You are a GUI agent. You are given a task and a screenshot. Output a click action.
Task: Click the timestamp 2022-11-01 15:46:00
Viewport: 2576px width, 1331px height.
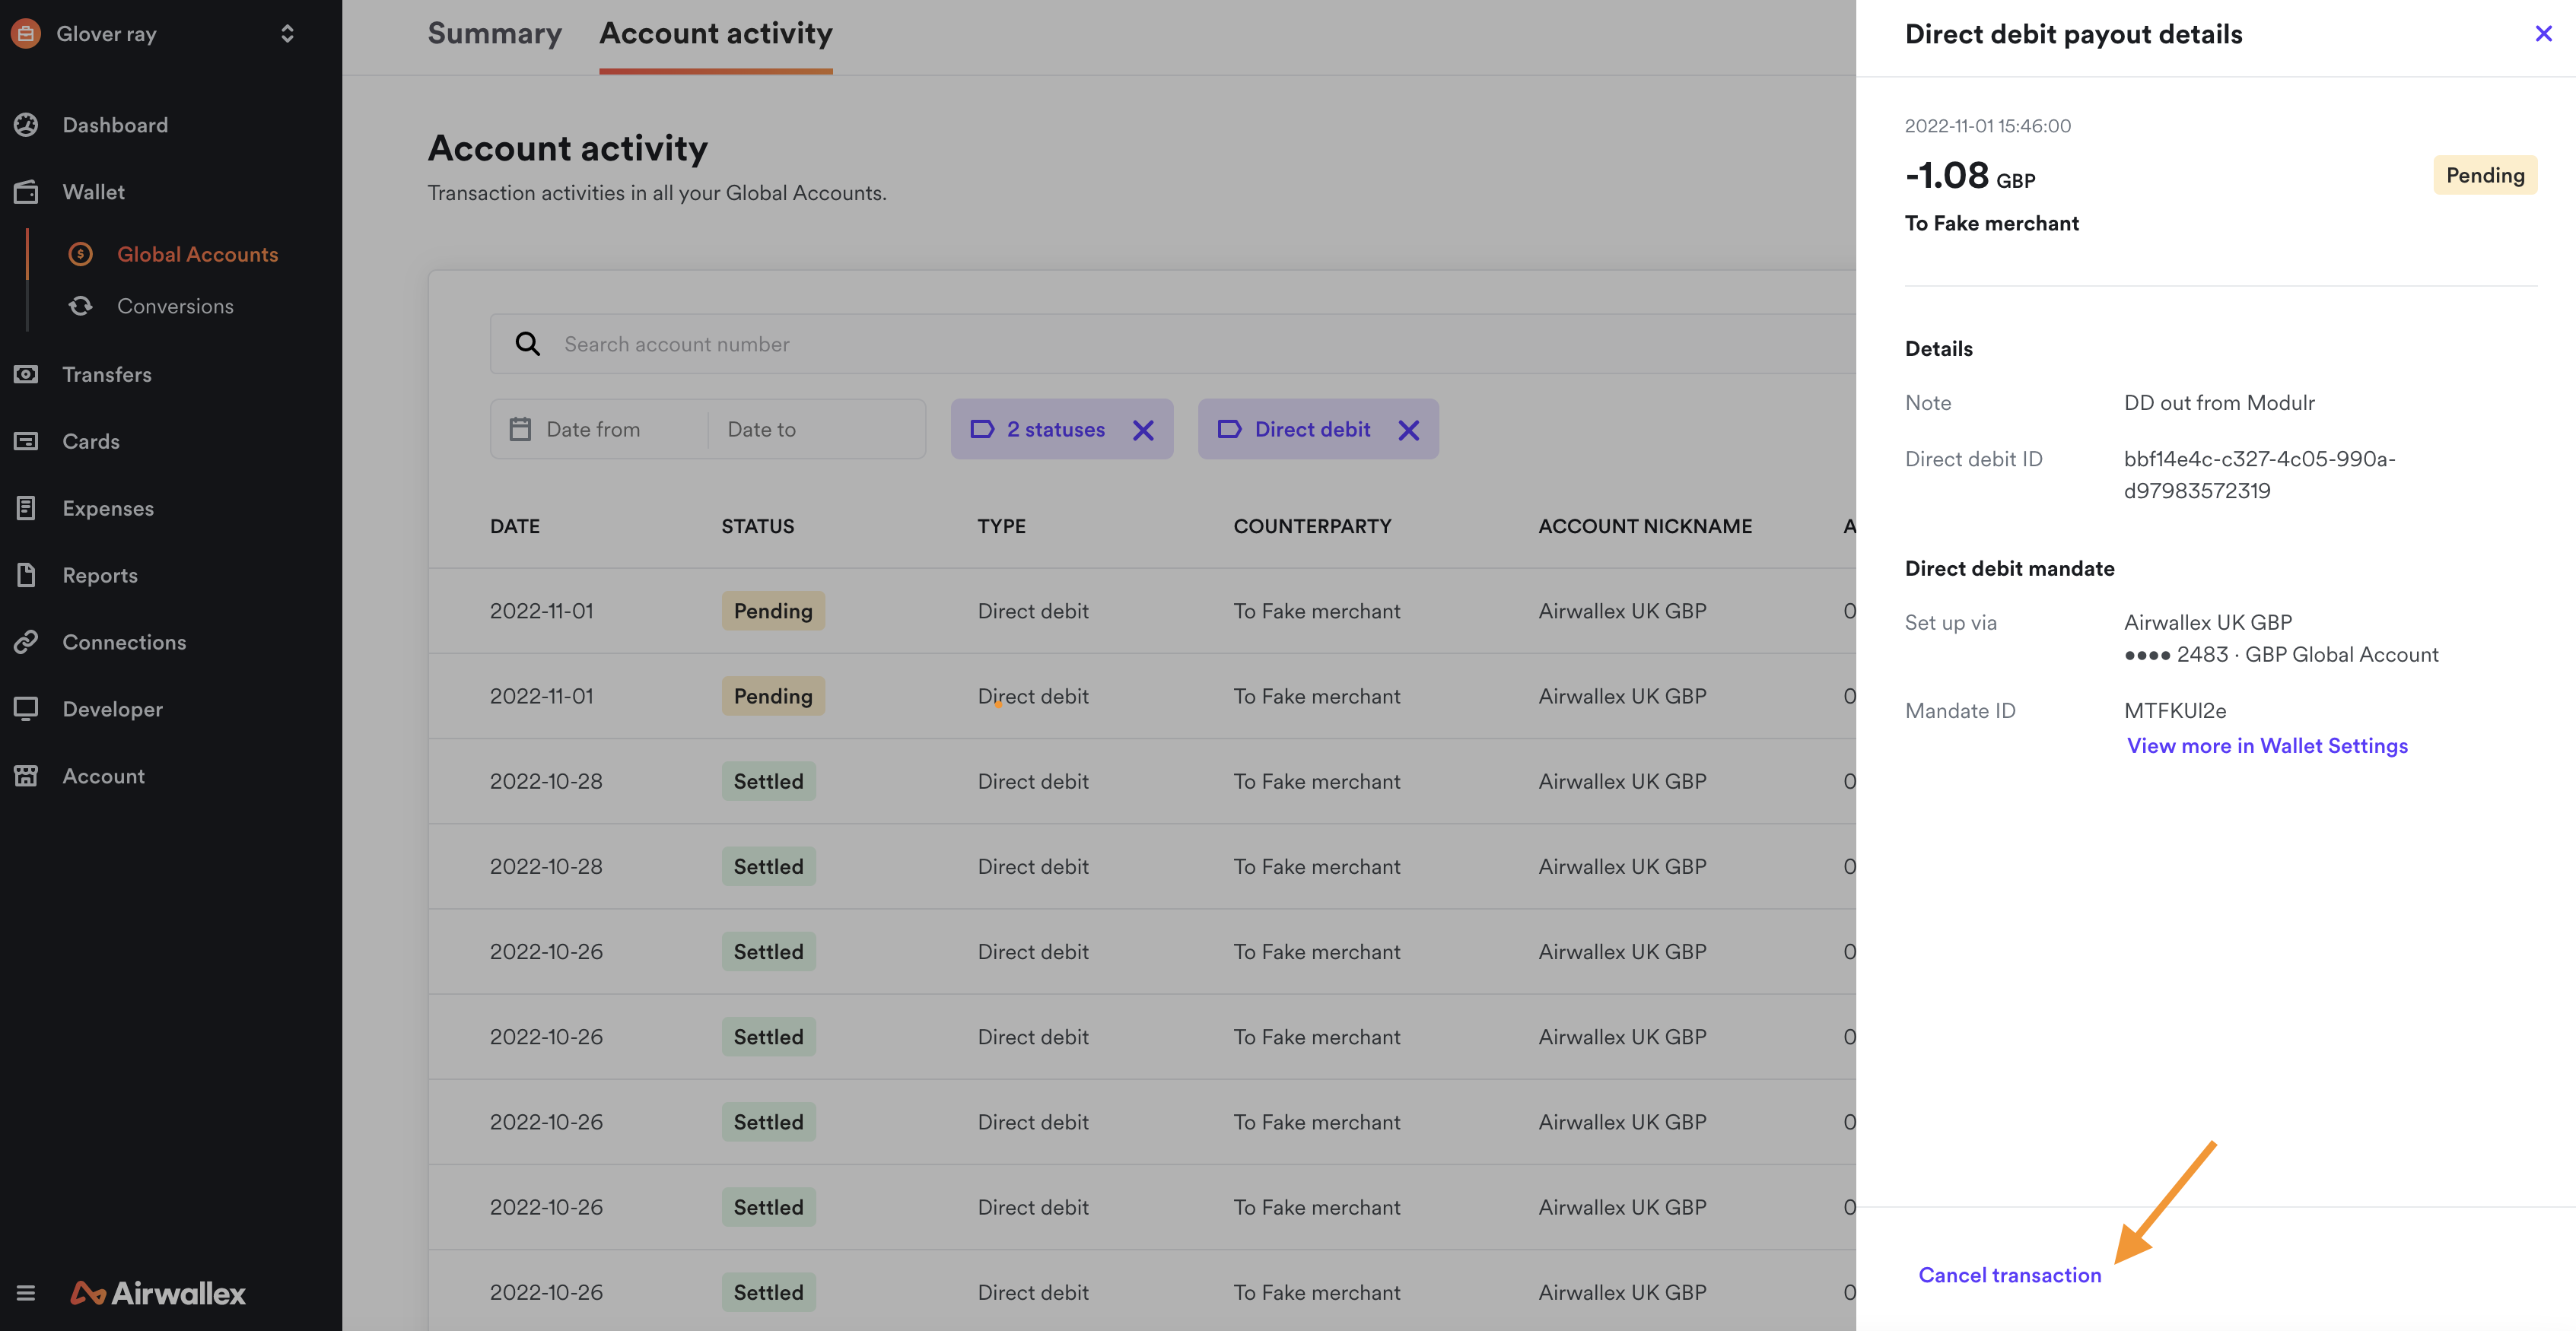[1988, 126]
